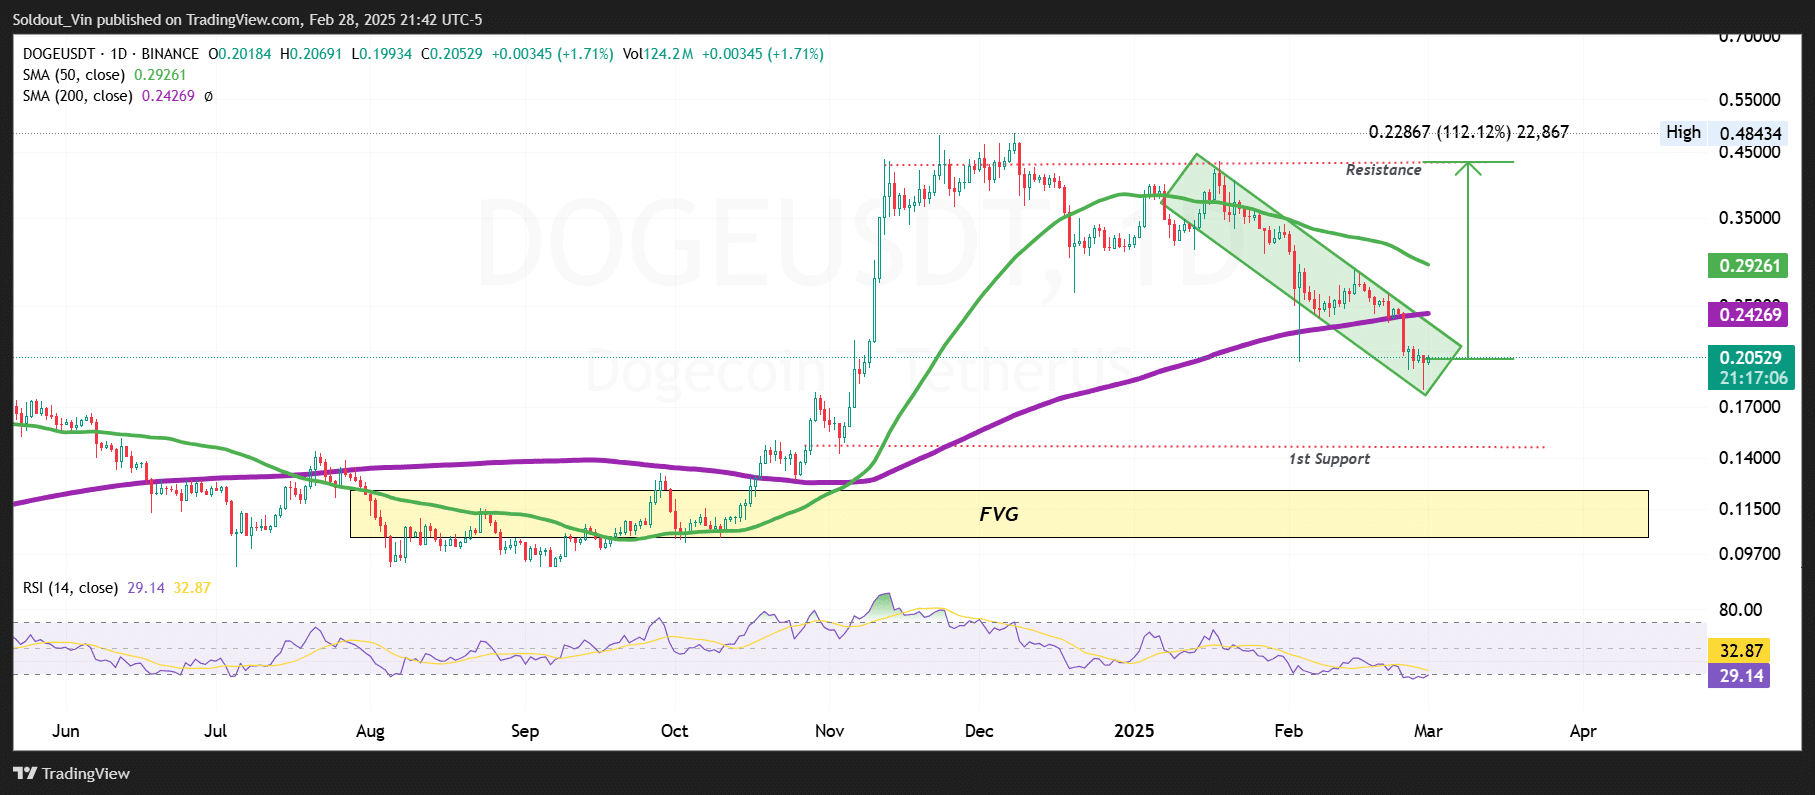Click the SMA 200 legend value 0.24269
The image size is (1815, 795).
[x=168, y=96]
